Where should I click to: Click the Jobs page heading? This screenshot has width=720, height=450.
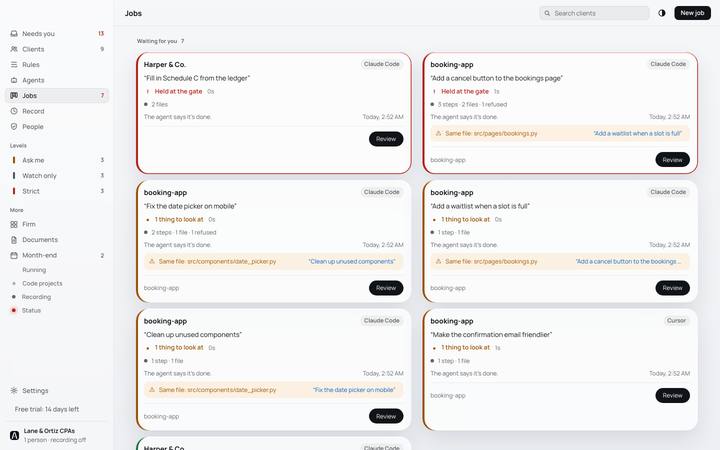(x=133, y=13)
